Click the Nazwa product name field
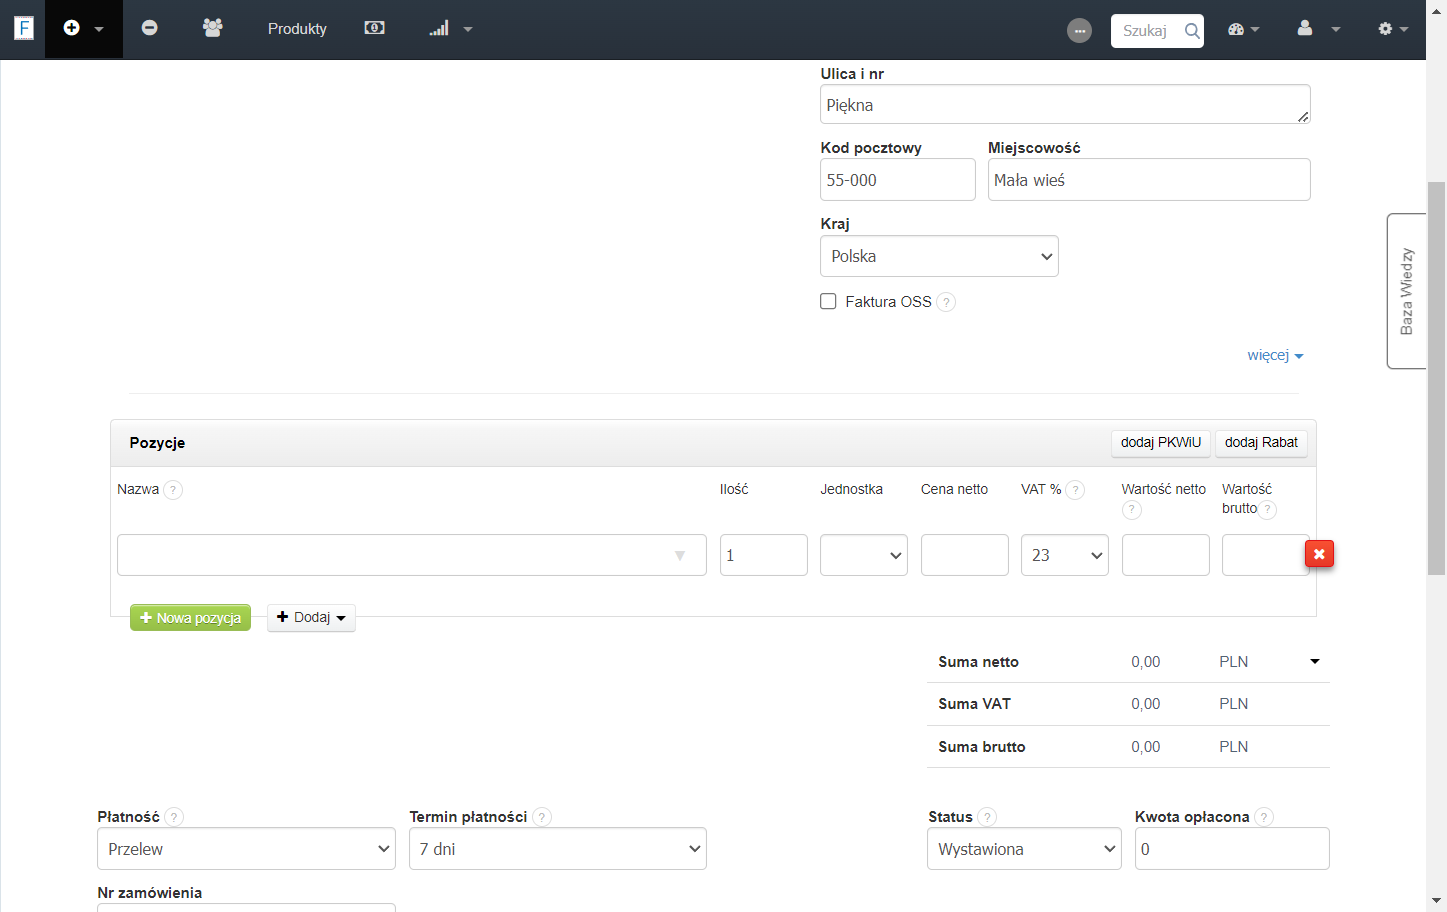This screenshot has height=912, width=1447. (x=412, y=555)
